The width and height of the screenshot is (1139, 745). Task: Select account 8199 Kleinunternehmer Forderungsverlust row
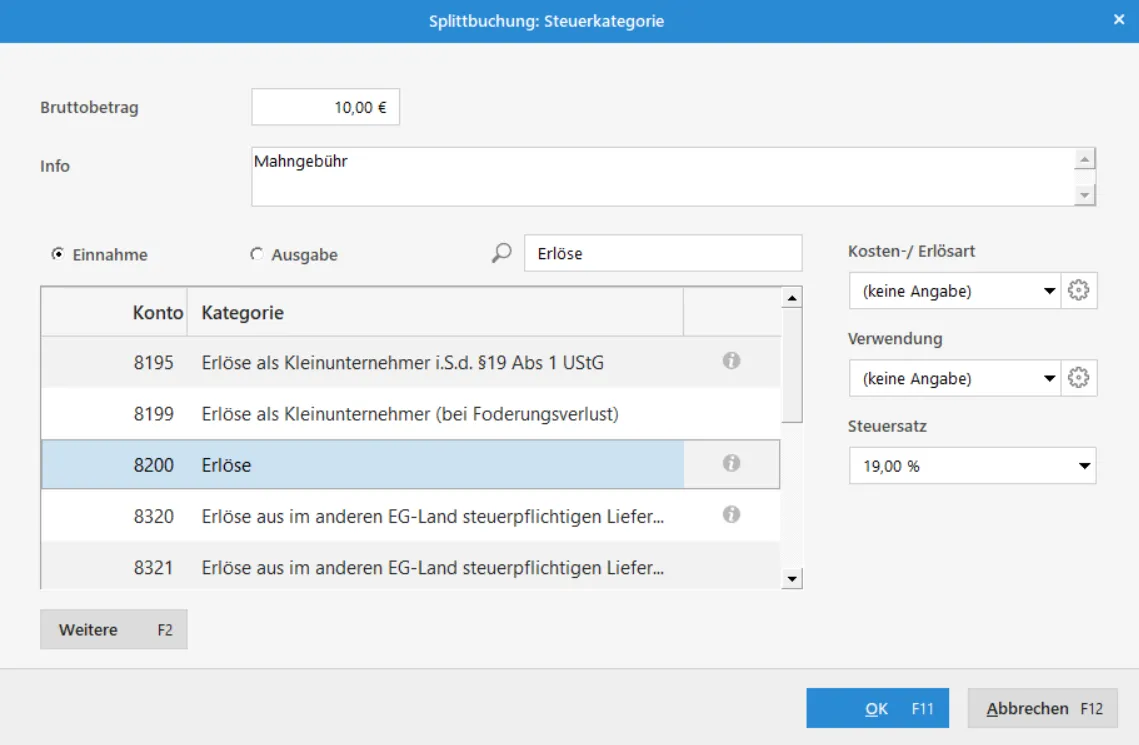pyautogui.click(x=410, y=413)
